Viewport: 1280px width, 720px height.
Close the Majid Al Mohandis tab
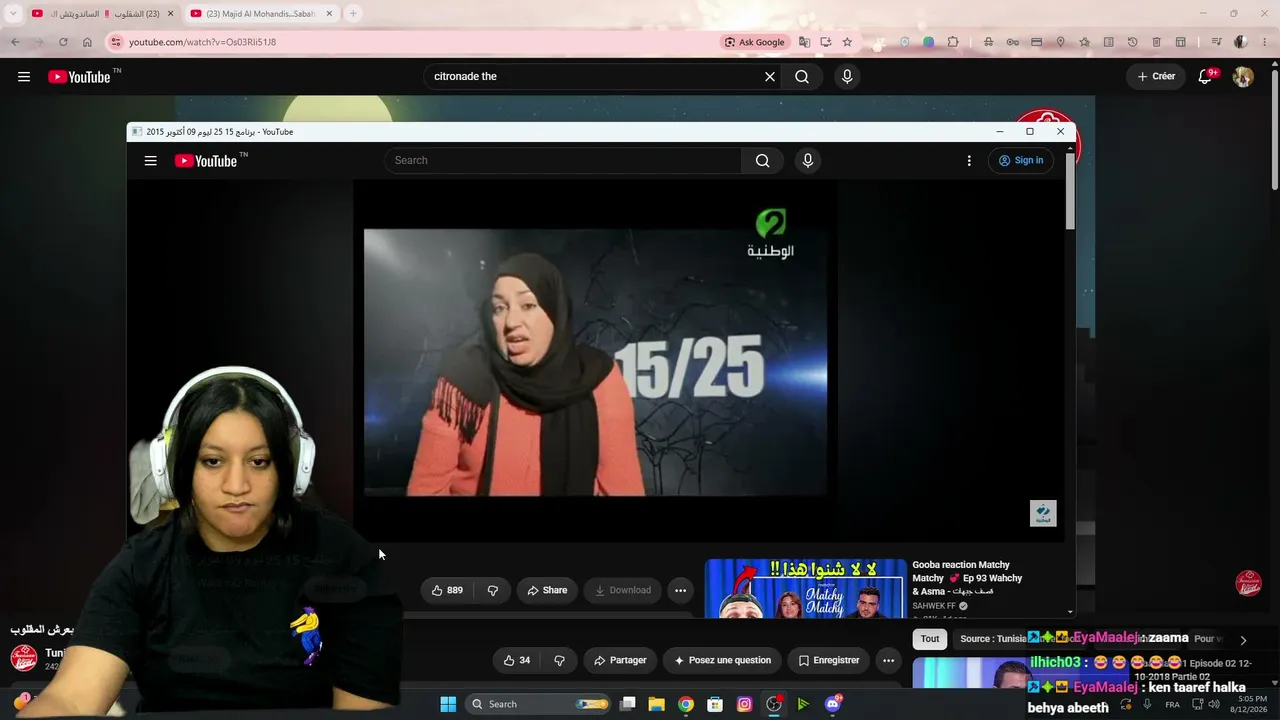[x=330, y=14]
